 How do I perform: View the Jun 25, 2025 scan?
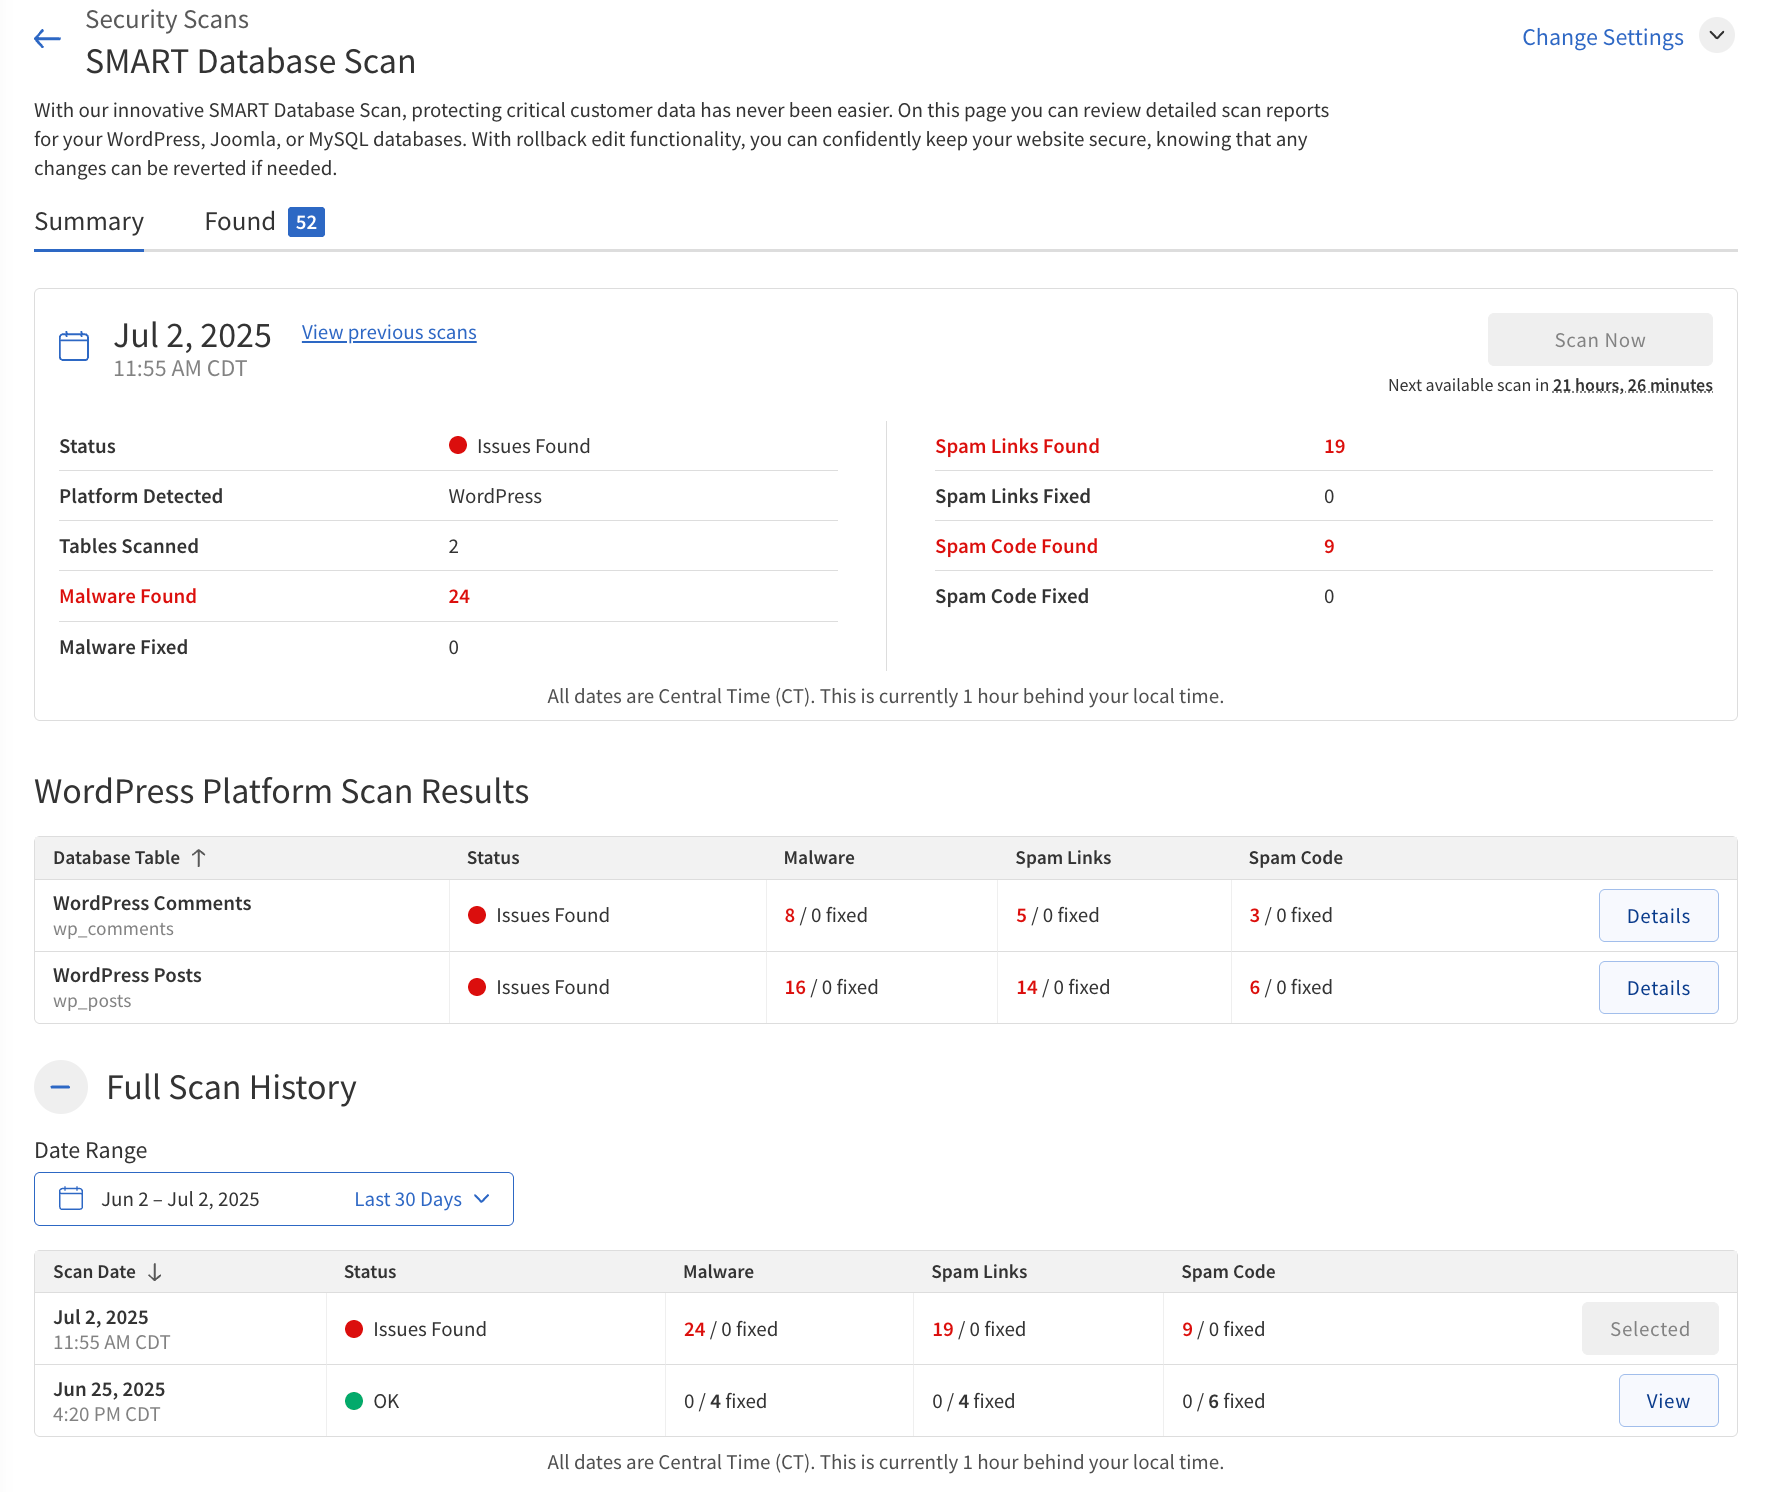(x=1668, y=1401)
